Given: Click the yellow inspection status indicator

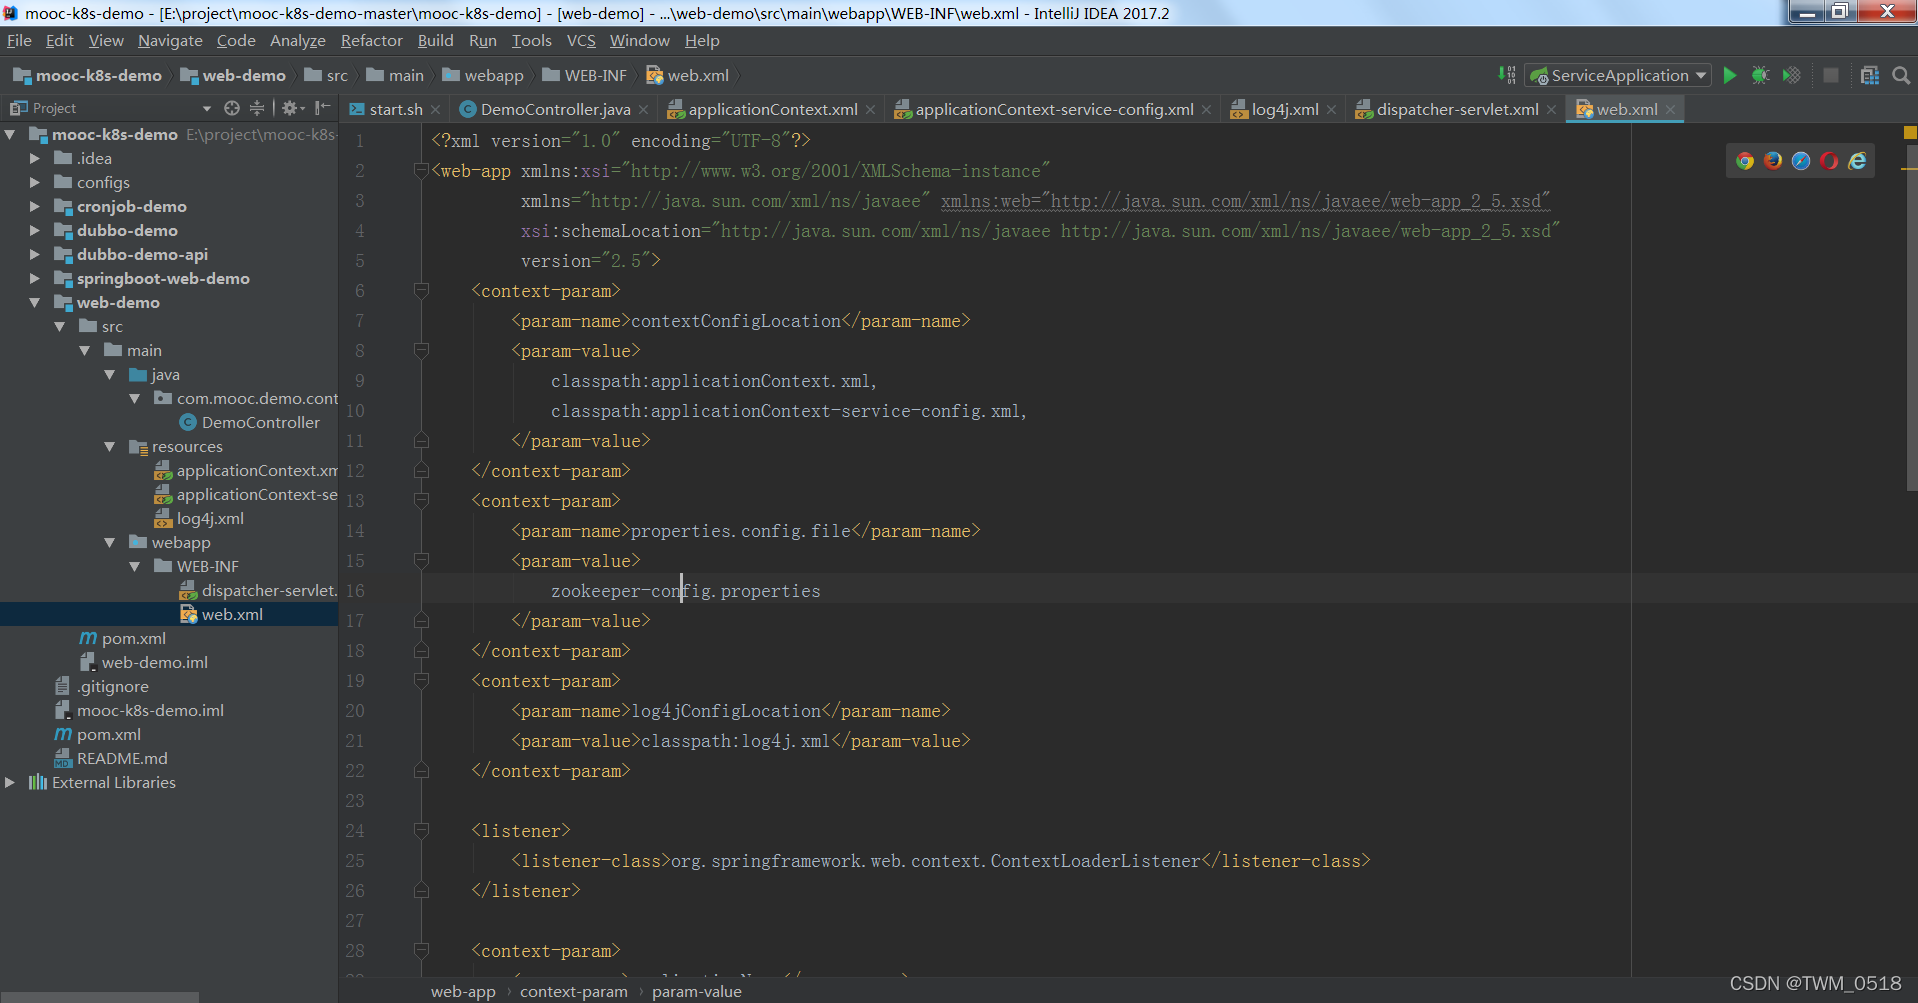Looking at the screenshot, I should [1910, 132].
